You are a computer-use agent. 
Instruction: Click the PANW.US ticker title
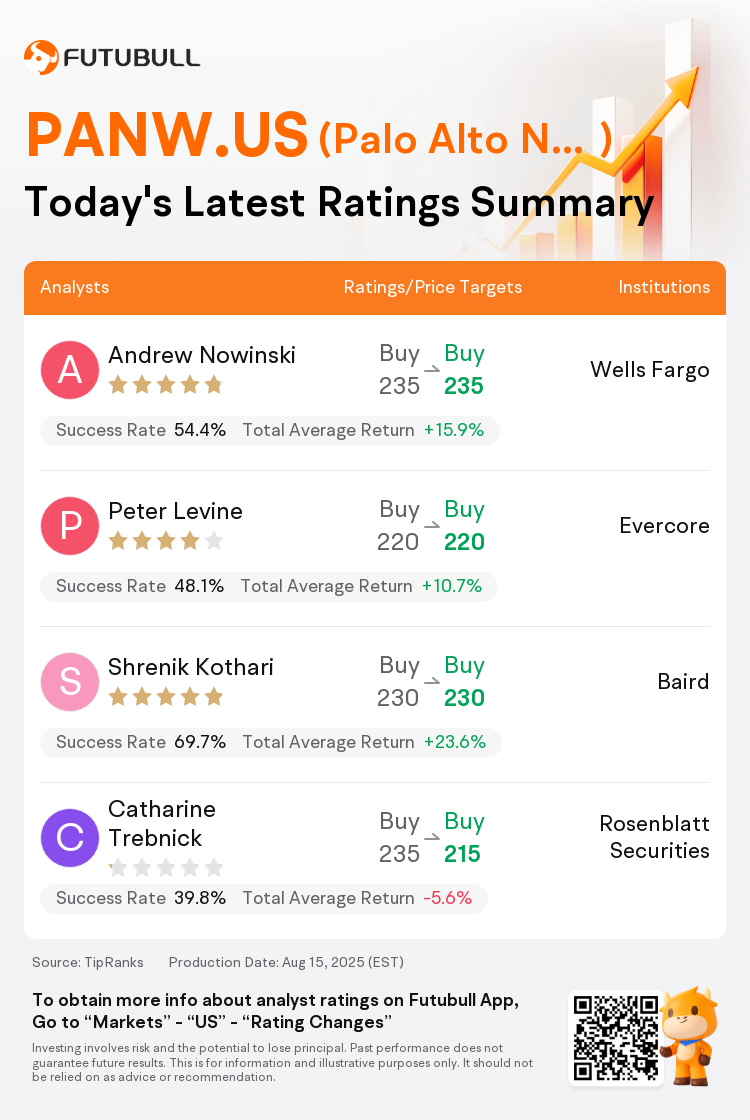[x=167, y=136]
